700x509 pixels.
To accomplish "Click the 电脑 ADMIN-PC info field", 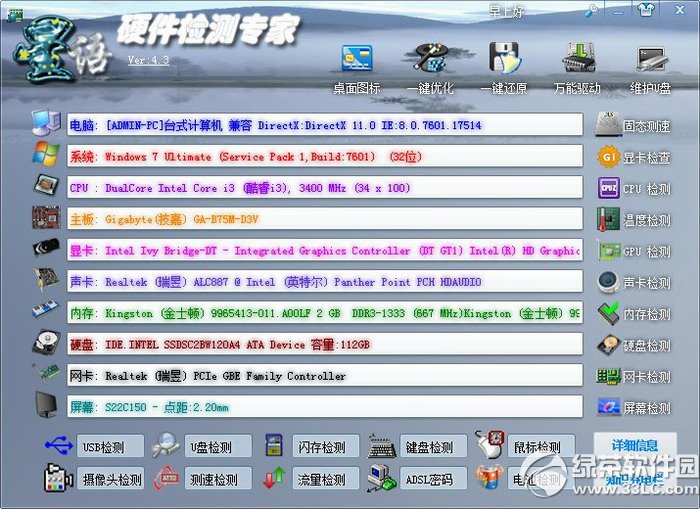I will point(325,125).
